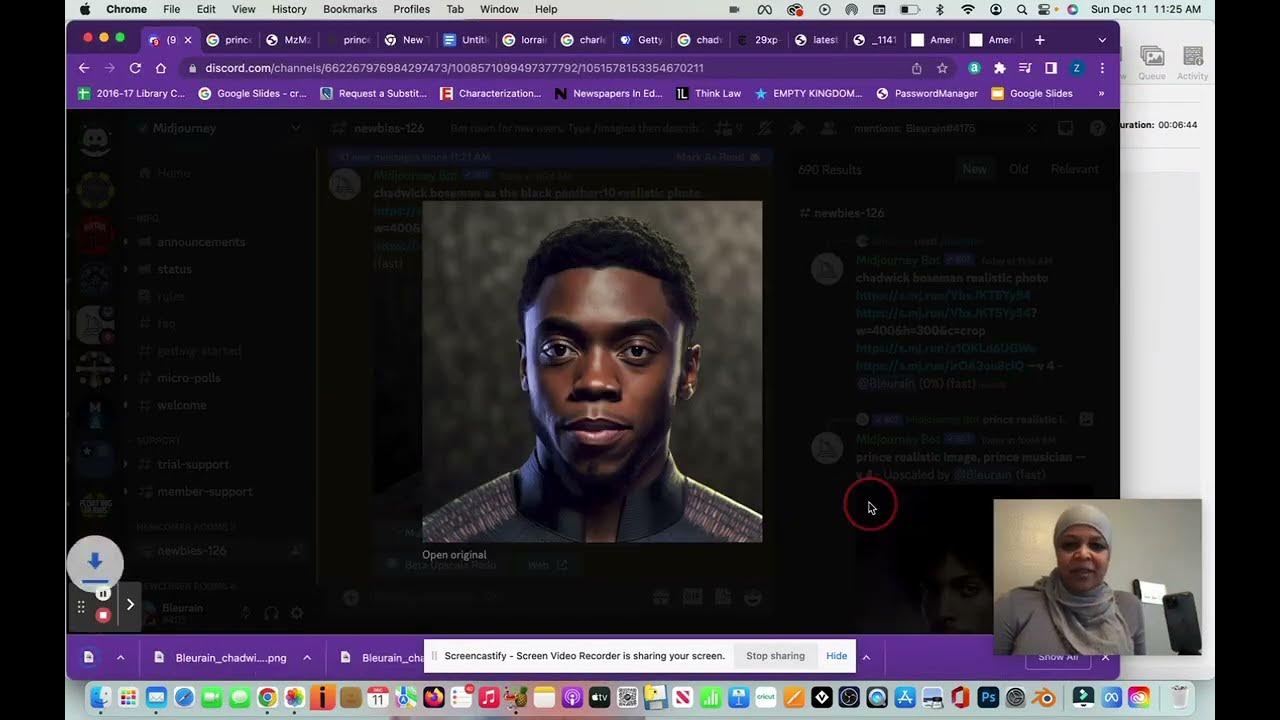Screen dimensions: 1280x720
Task: Click the green 'a' extension icon
Action: [x=974, y=68]
